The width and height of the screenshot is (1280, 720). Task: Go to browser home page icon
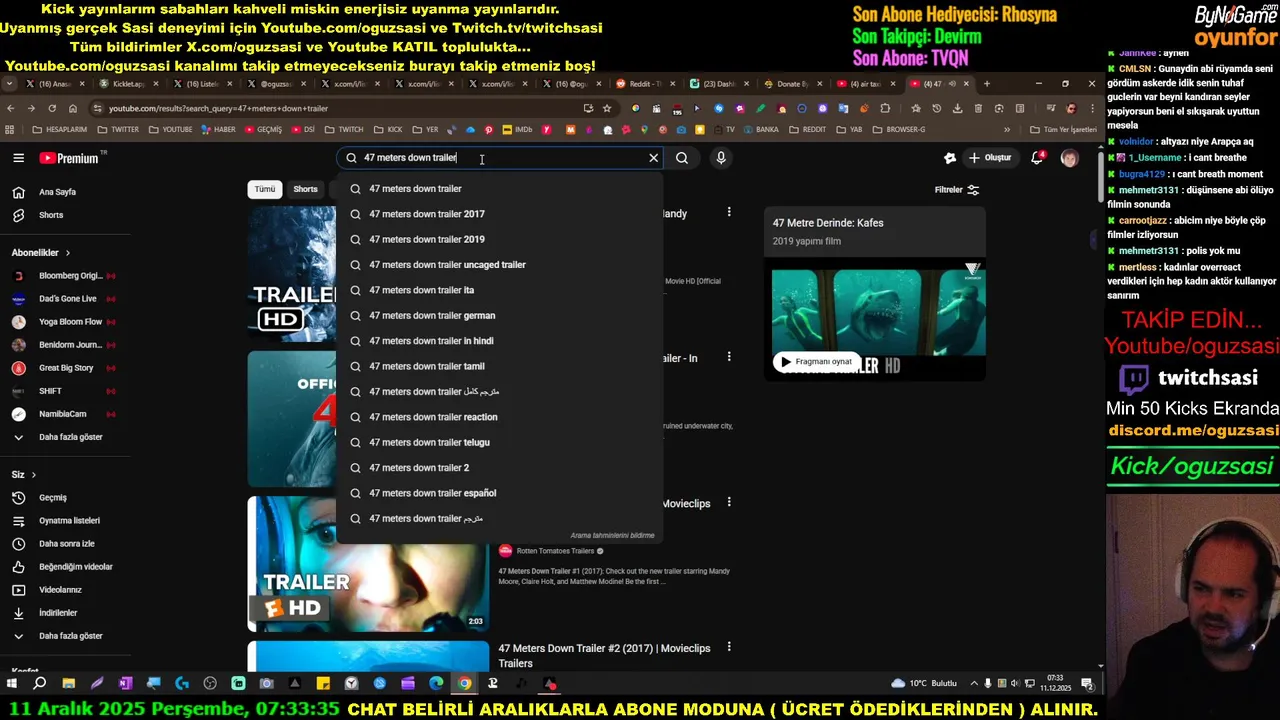(x=73, y=108)
